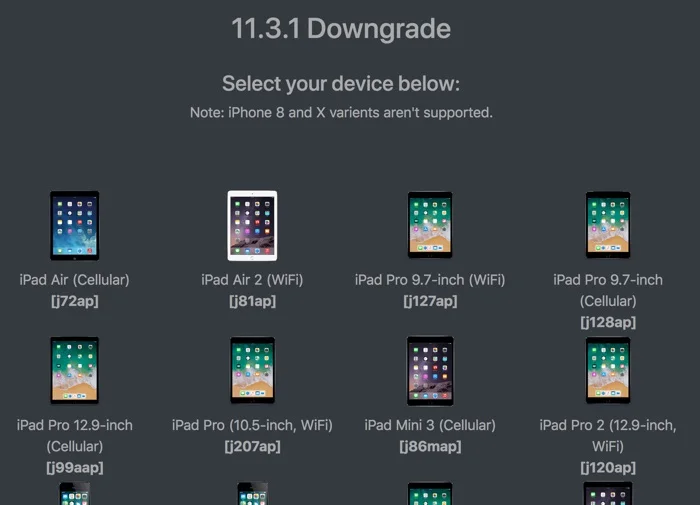700x505 pixels.
Task: Choose the iPad Air 2 (WiFi) device image
Action: tap(252, 225)
